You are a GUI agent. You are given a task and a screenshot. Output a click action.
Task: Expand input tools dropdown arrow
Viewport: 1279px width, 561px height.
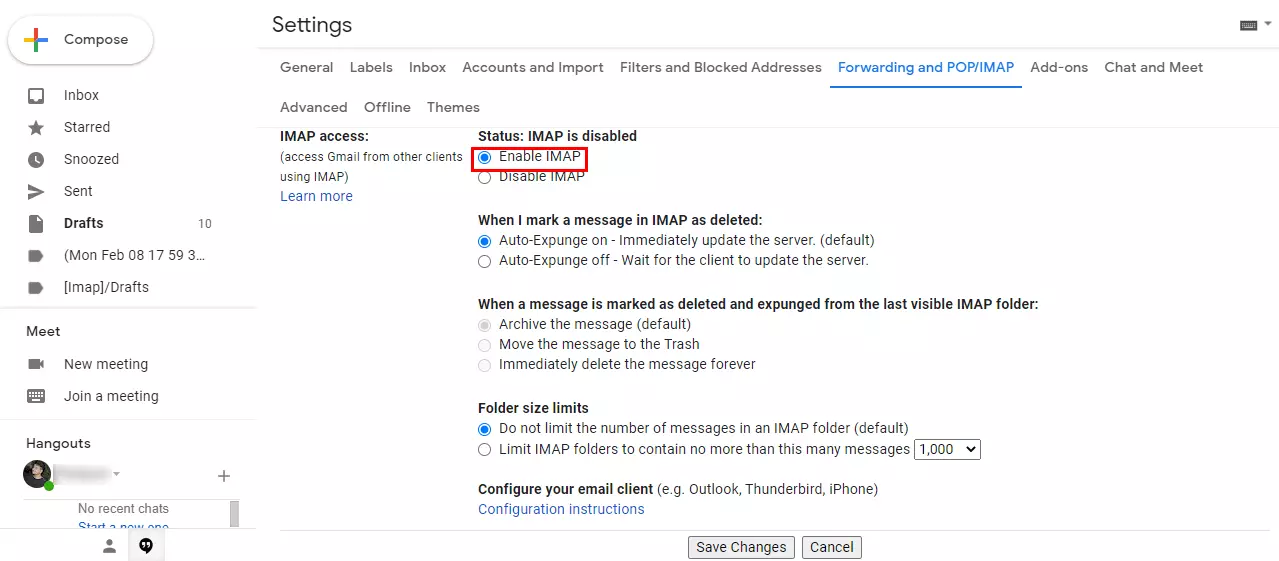click(1268, 26)
